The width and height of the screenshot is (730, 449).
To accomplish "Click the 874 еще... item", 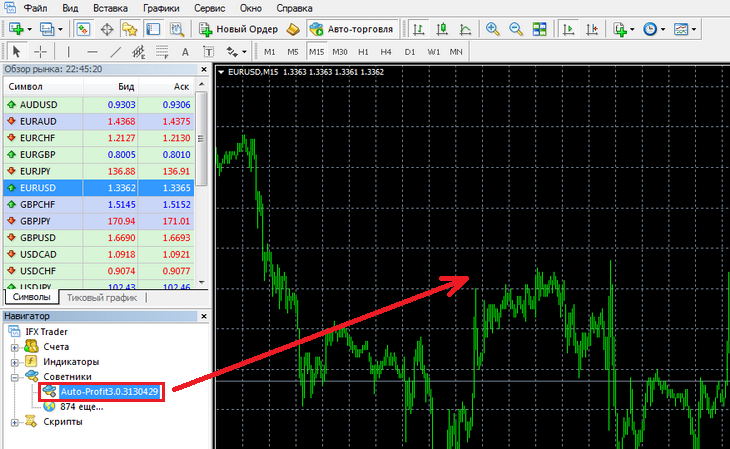I will click(81, 407).
